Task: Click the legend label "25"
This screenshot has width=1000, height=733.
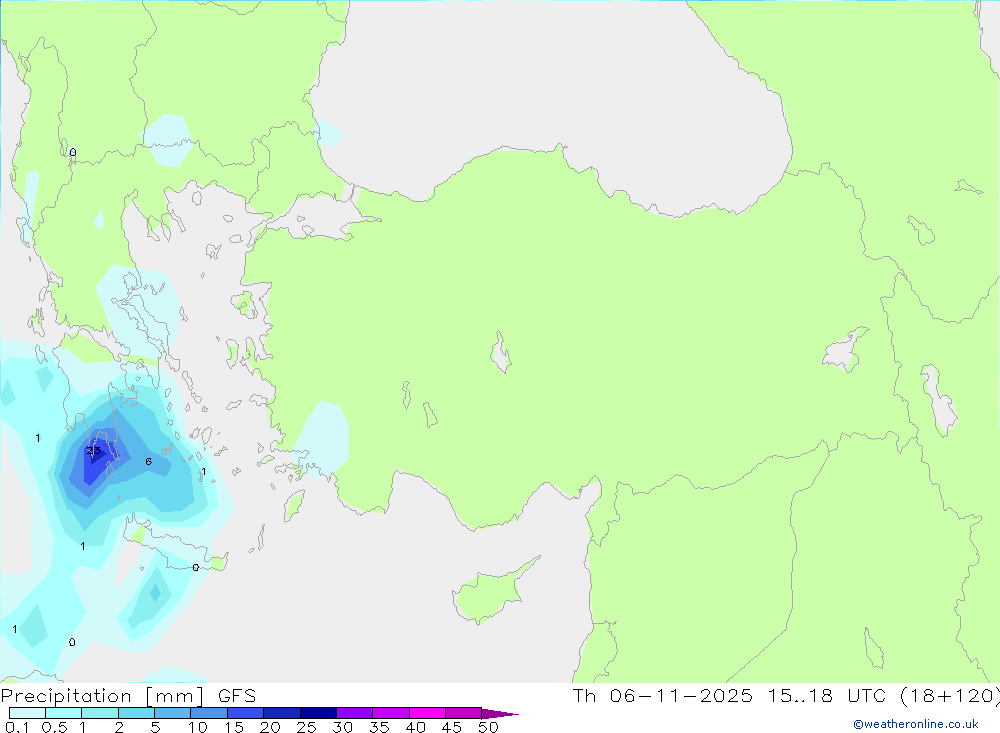Action: pyautogui.click(x=307, y=727)
